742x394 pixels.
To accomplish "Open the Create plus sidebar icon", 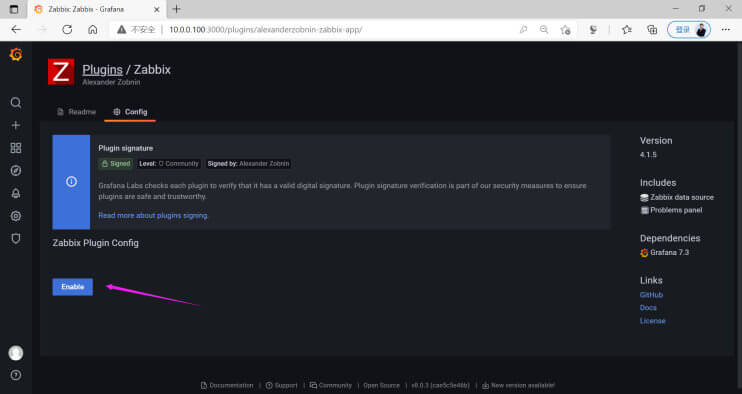I will click(16, 125).
